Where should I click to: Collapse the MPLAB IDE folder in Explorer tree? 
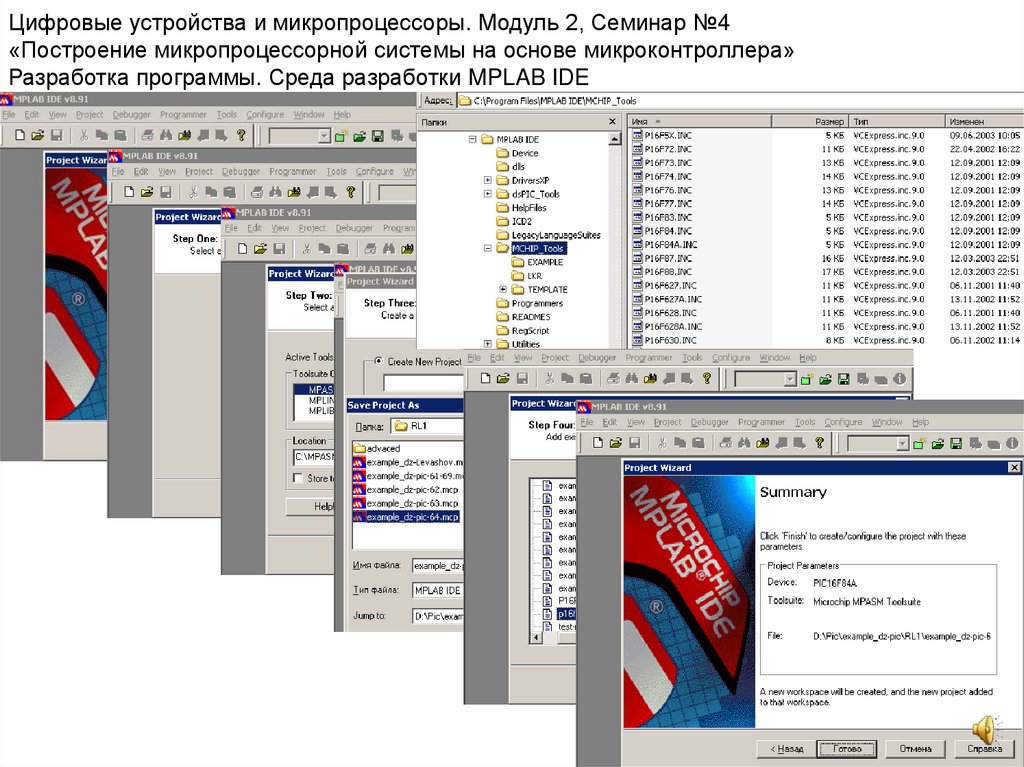click(472, 139)
